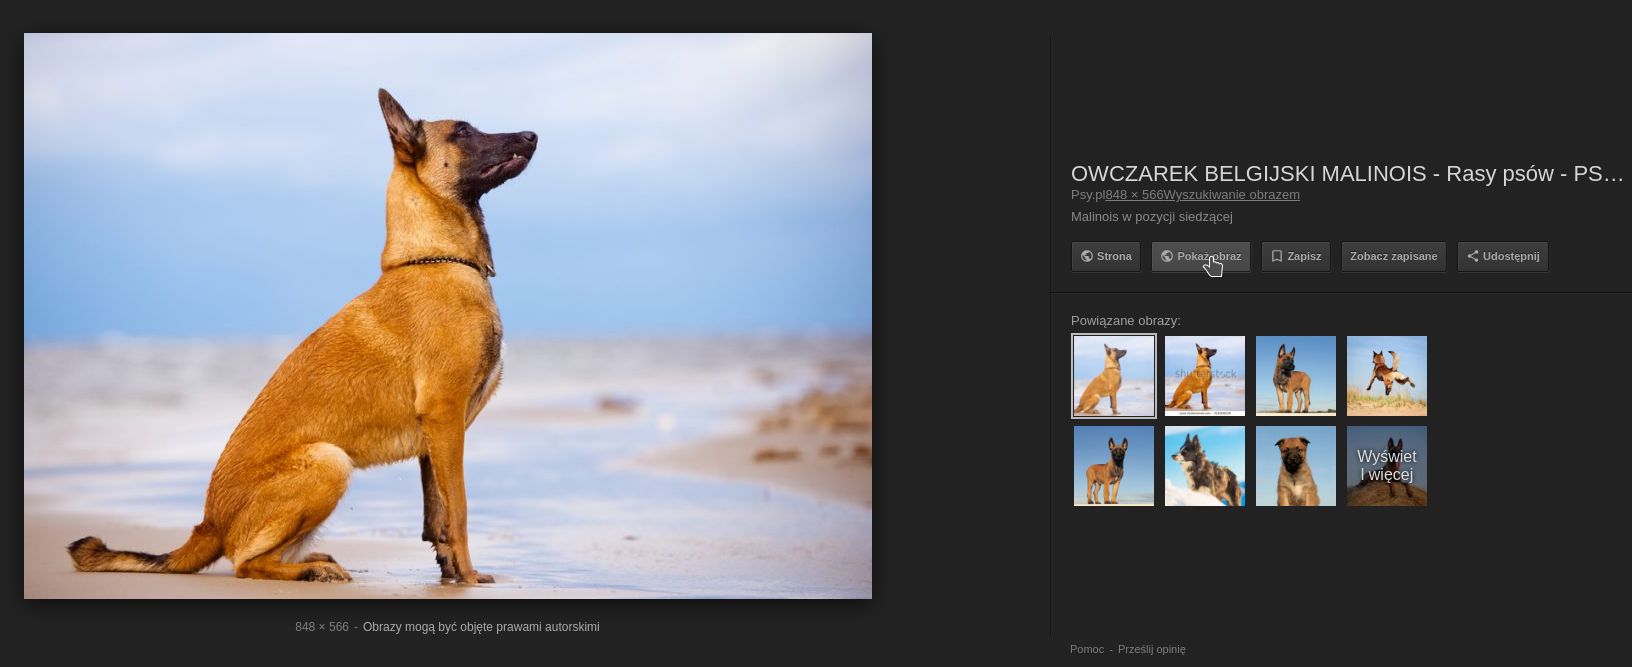Click Wyszukiwanie obrazem link

1231,195
